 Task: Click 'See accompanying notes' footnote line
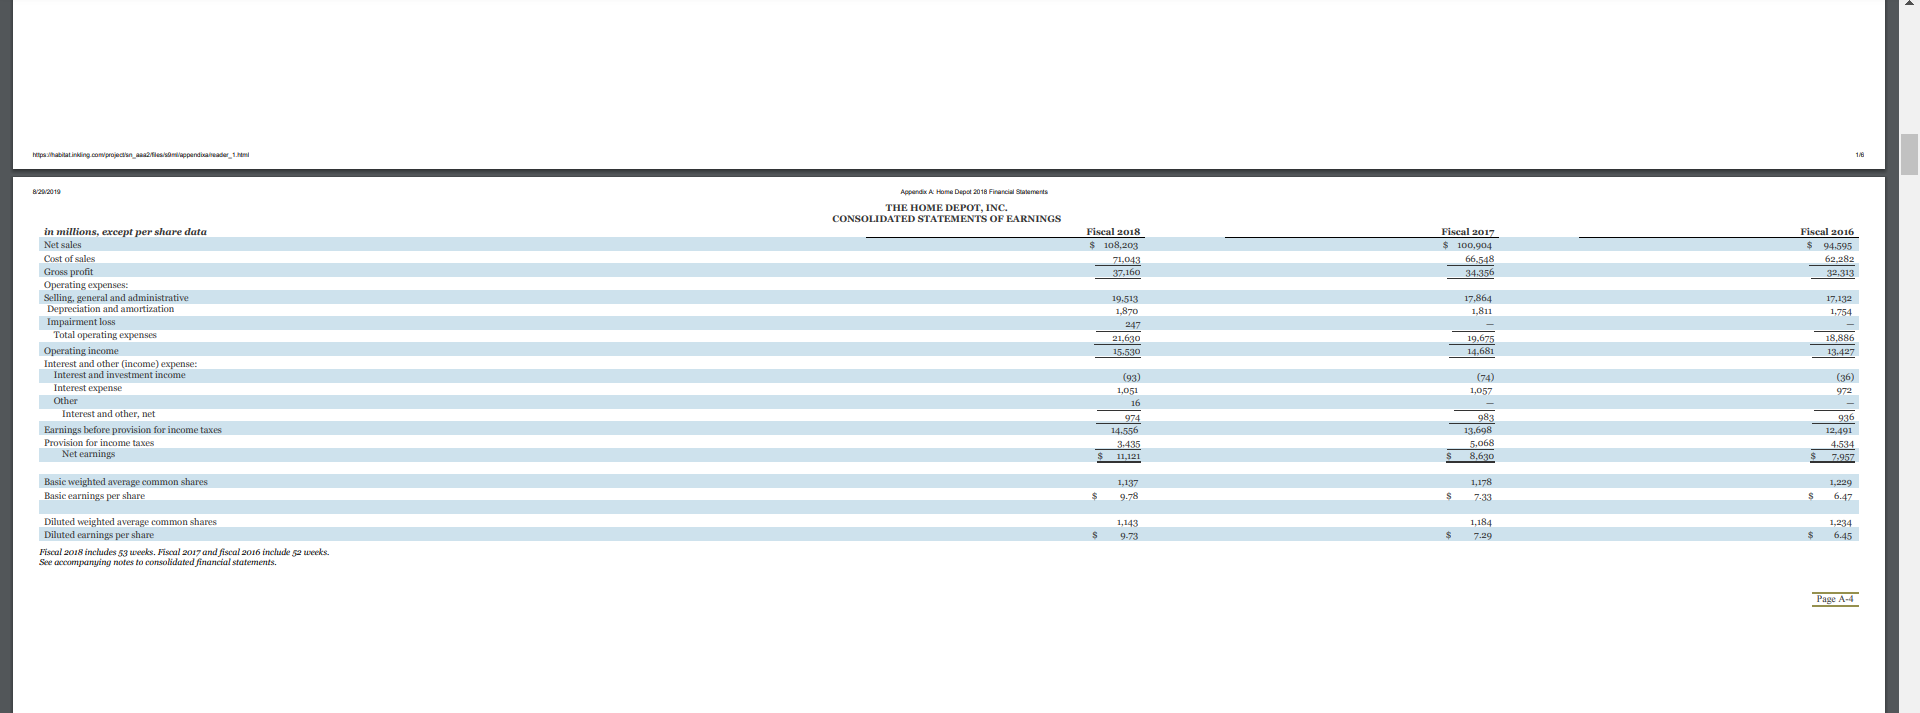tap(158, 562)
